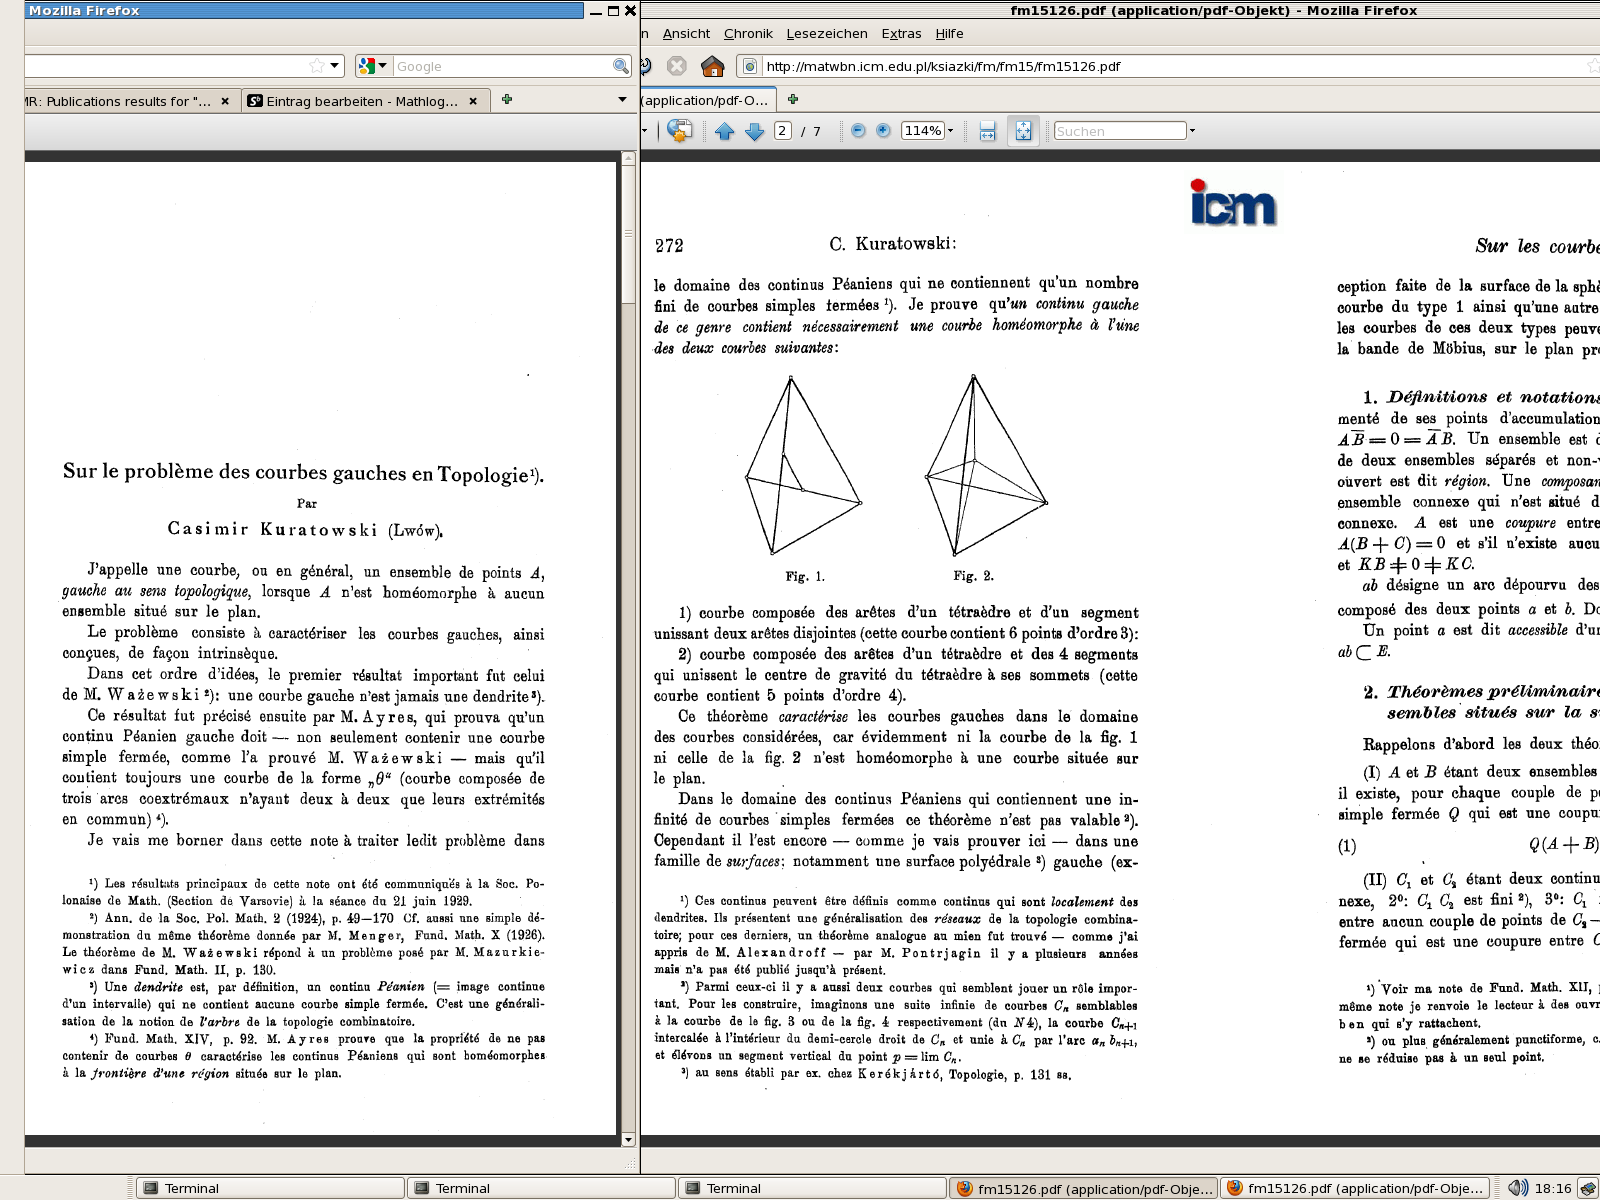Open the Lesezeichen menu
The image size is (1600, 1200).
[826, 33]
